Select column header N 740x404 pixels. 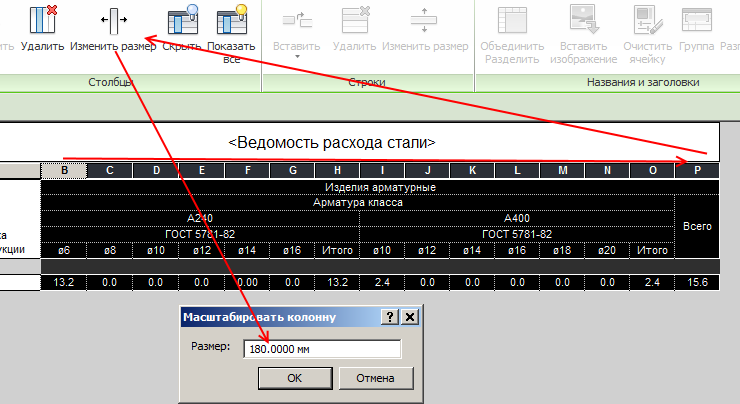coord(607,170)
